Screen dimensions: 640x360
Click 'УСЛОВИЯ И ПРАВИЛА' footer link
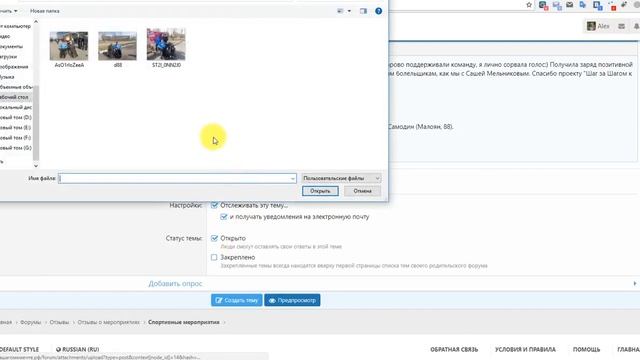525,349
